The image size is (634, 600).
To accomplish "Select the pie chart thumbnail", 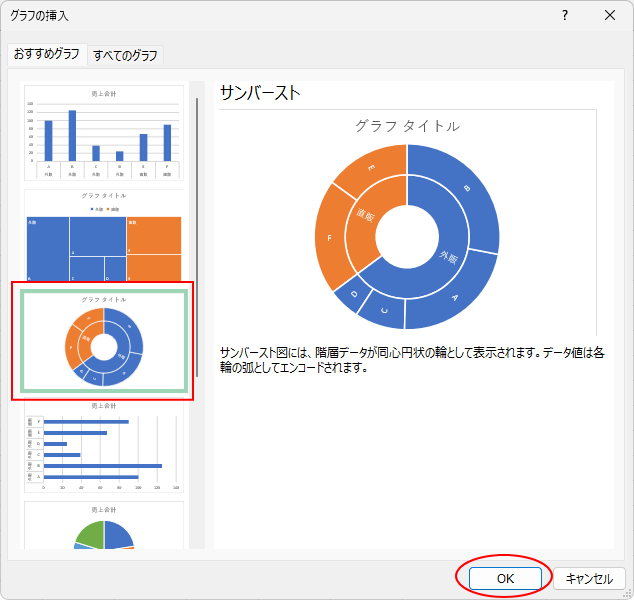I will (x=104, y=528).
